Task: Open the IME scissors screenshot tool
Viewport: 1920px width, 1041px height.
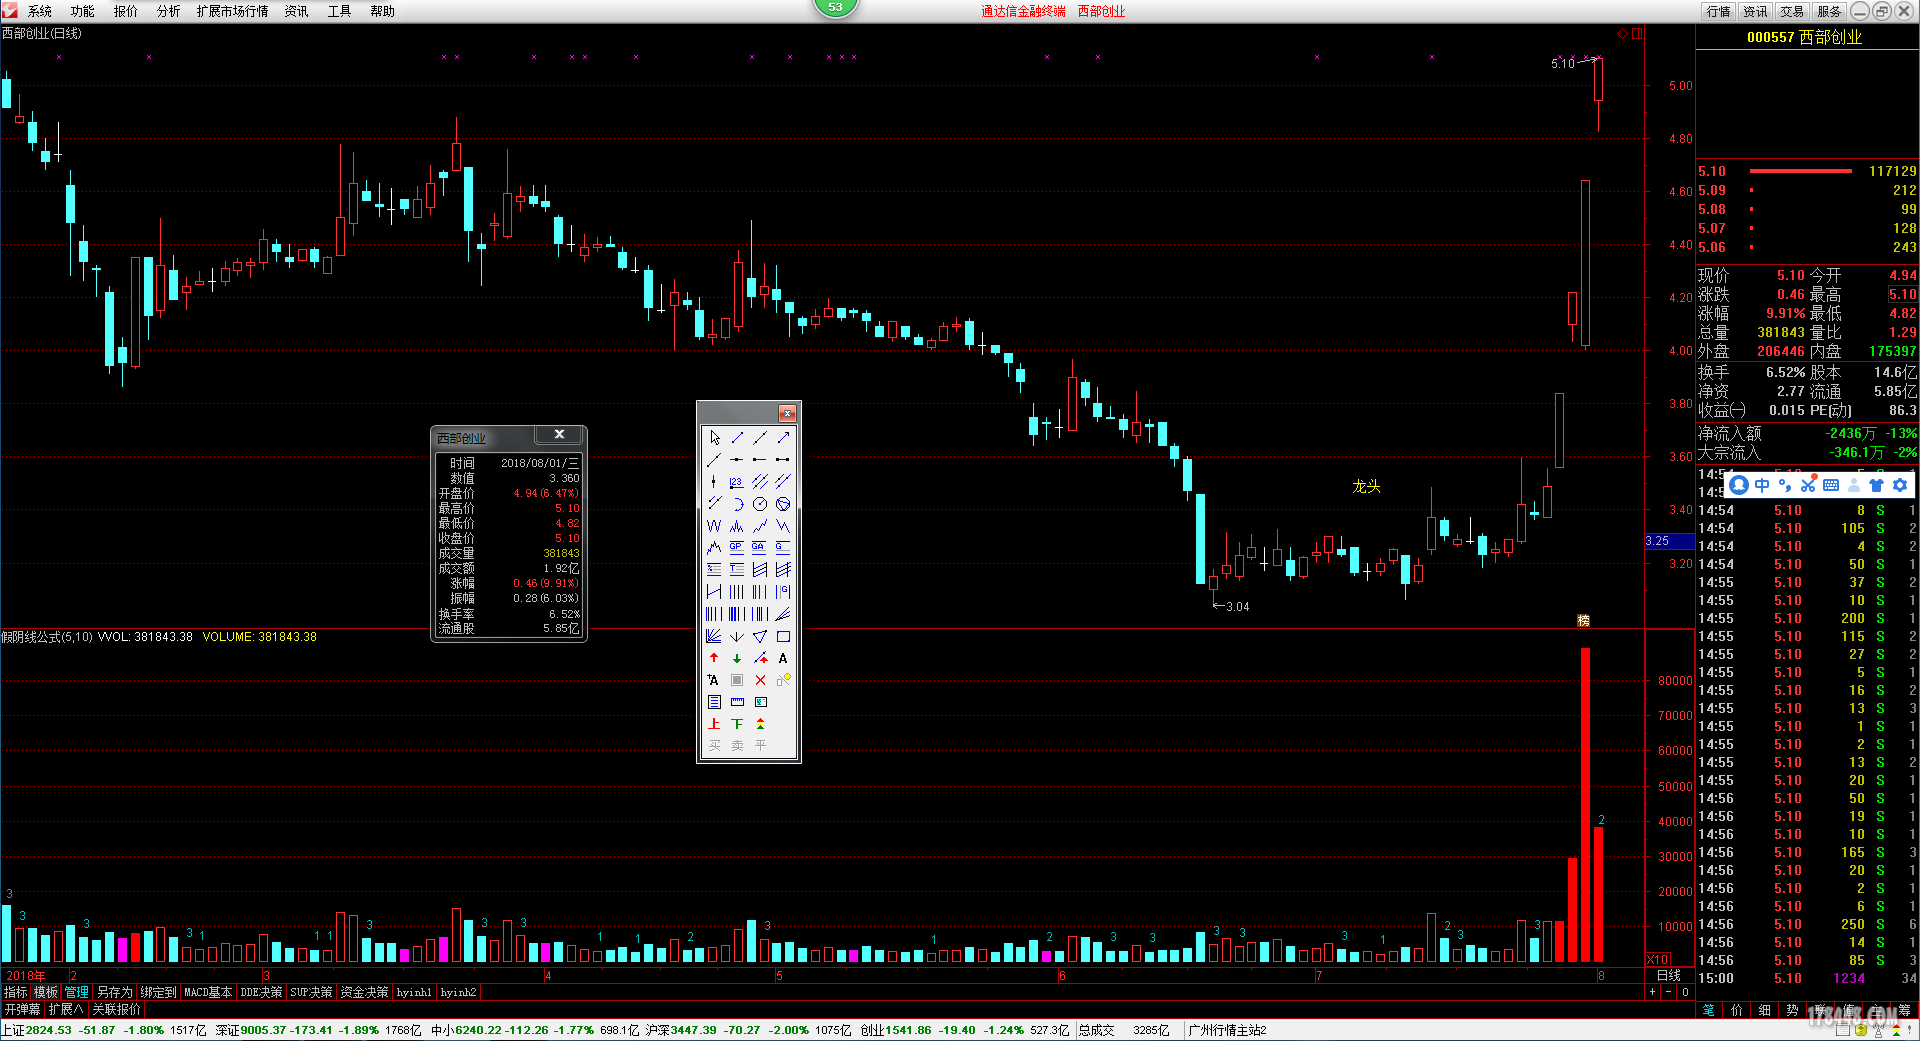Action: [x=1808, y=485]
